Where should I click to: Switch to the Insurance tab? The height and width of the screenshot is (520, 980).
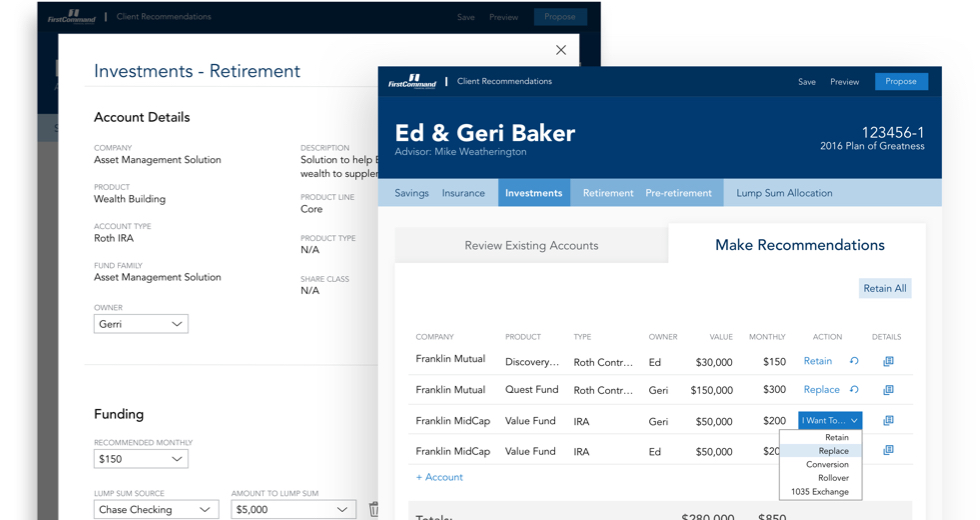[x=463, y=193]
